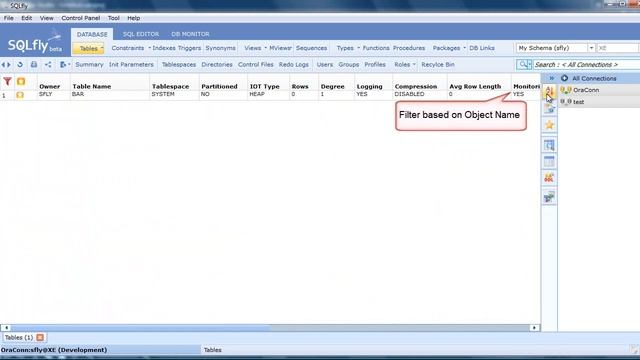This screenshot has width=640, height=360.
Task: Click the Procedures button
Action: (x=409, y=48)
